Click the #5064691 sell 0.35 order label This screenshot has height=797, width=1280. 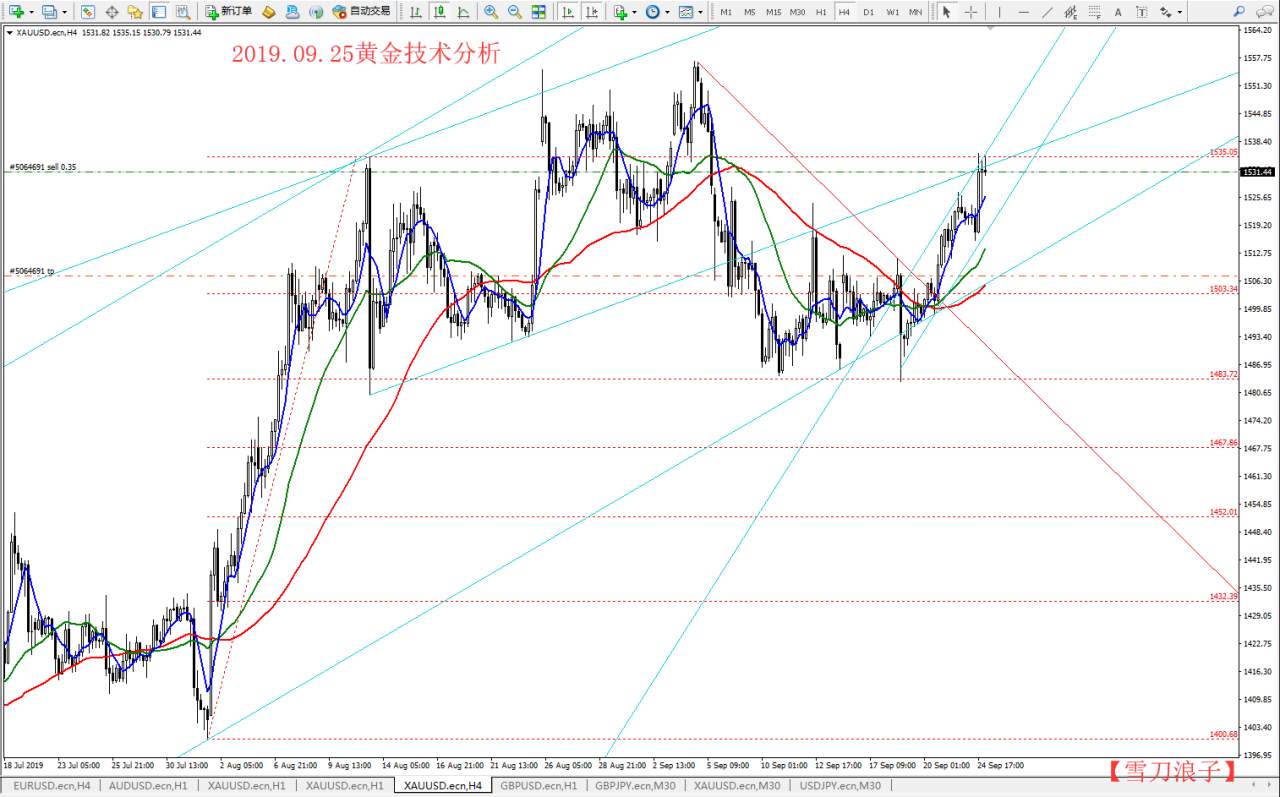[43, 167]
